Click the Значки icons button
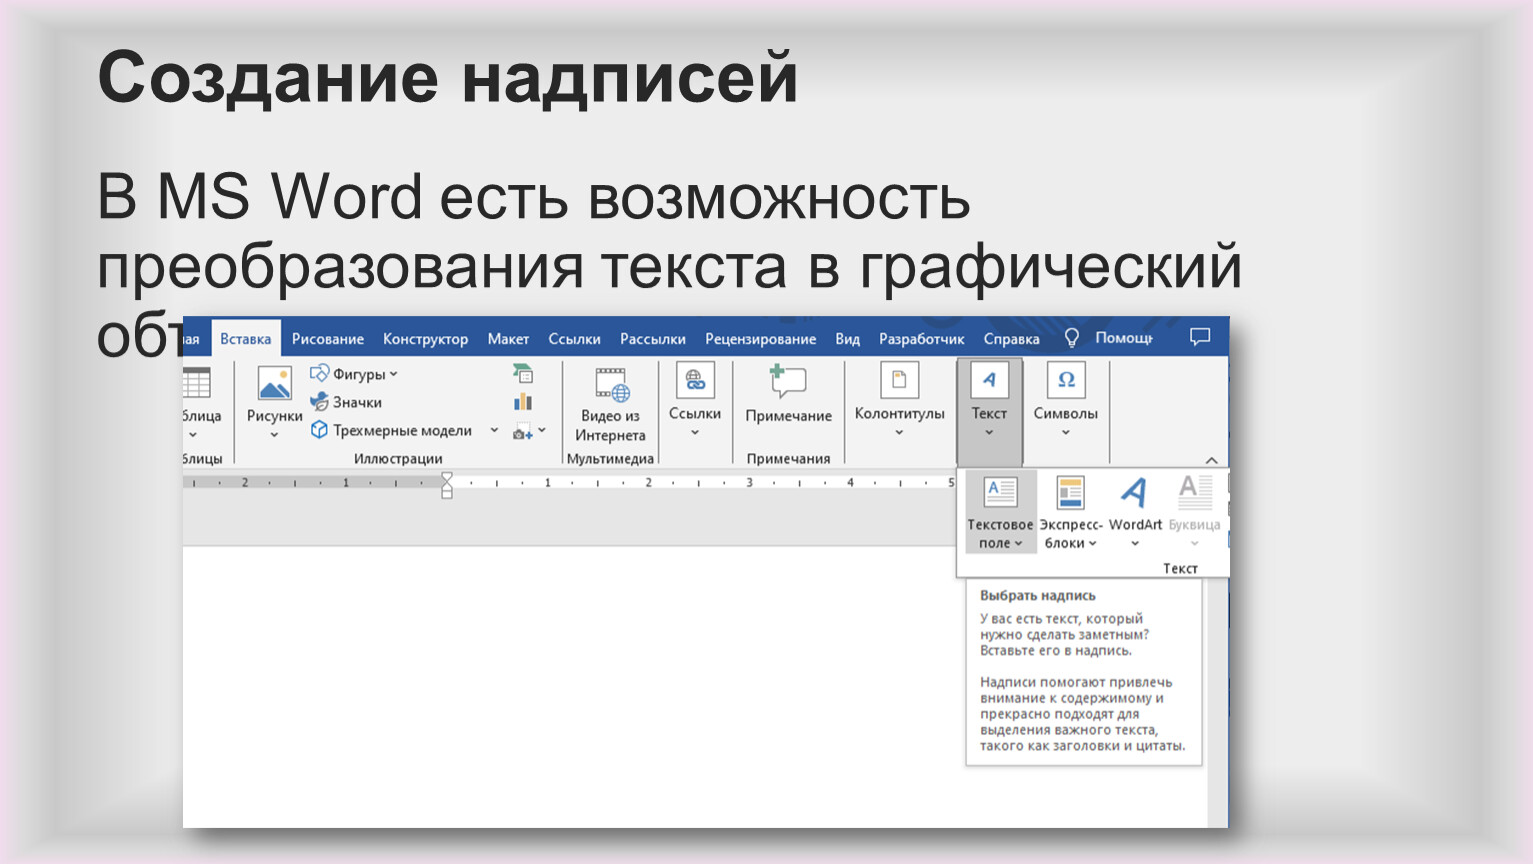 pos(346,402)
